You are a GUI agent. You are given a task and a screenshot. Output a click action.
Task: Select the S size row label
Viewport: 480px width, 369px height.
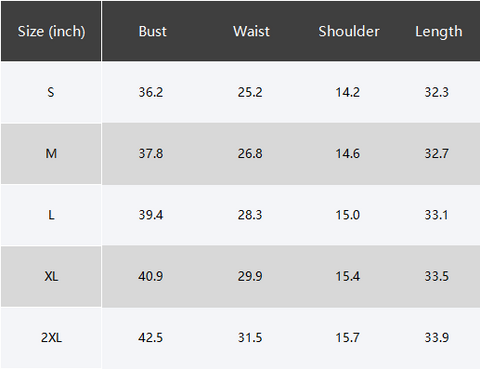tap(51, 92)
